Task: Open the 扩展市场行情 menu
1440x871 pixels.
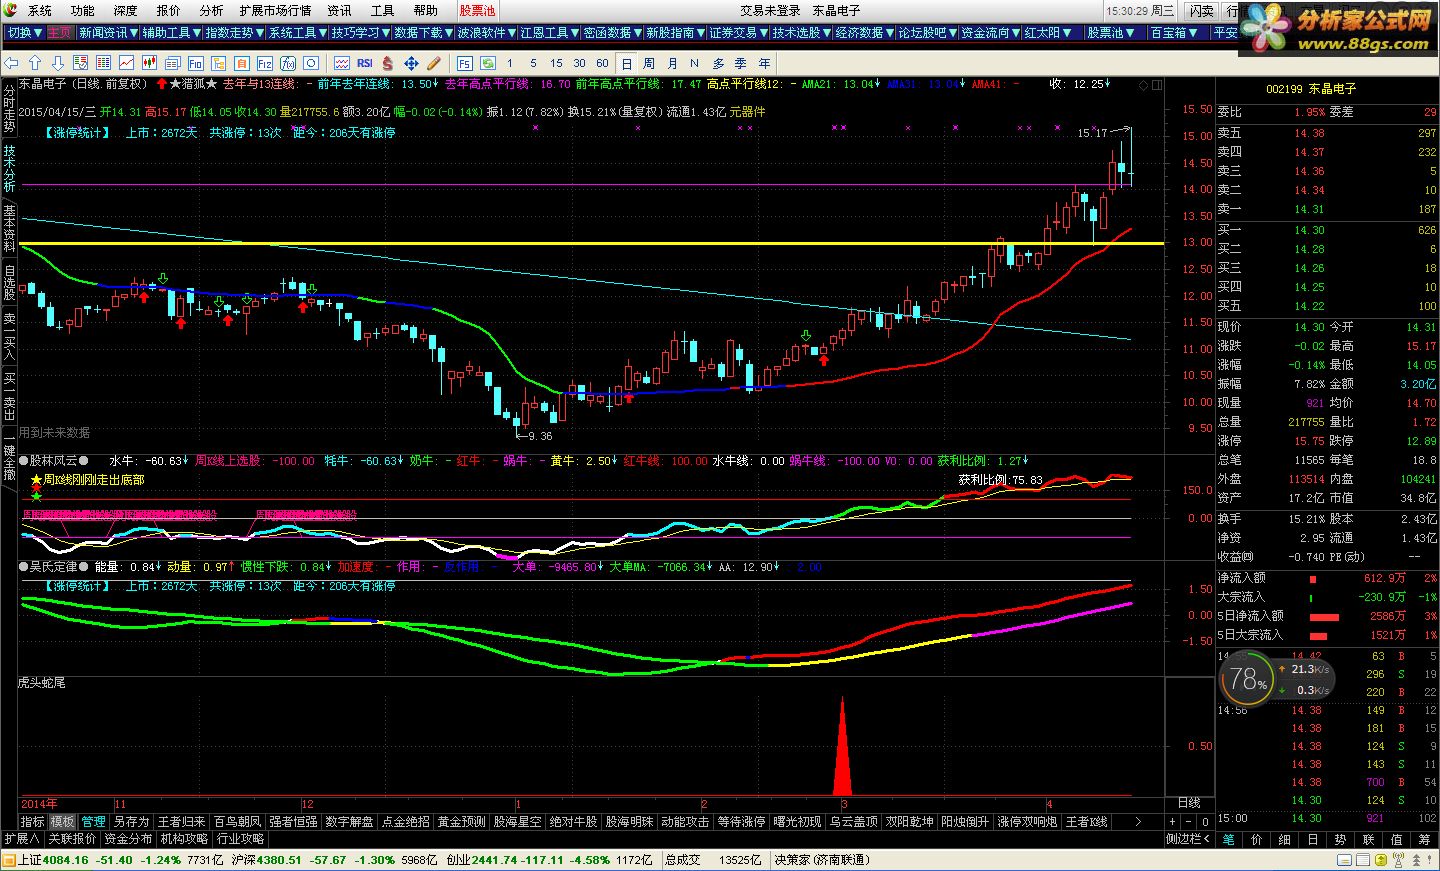Action: click(275, 10)
